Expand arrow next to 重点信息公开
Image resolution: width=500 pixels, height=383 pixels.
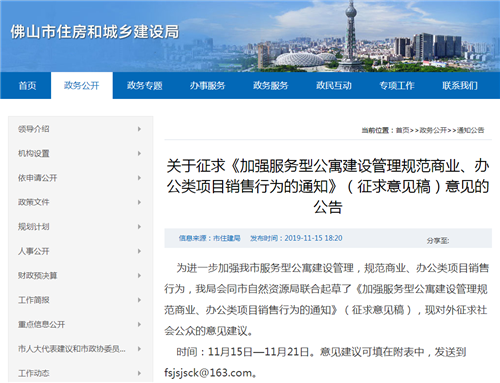[139, 324]
